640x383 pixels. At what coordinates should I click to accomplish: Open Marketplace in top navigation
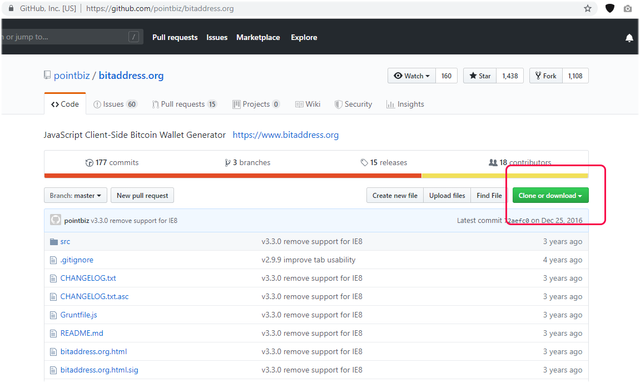258,38
